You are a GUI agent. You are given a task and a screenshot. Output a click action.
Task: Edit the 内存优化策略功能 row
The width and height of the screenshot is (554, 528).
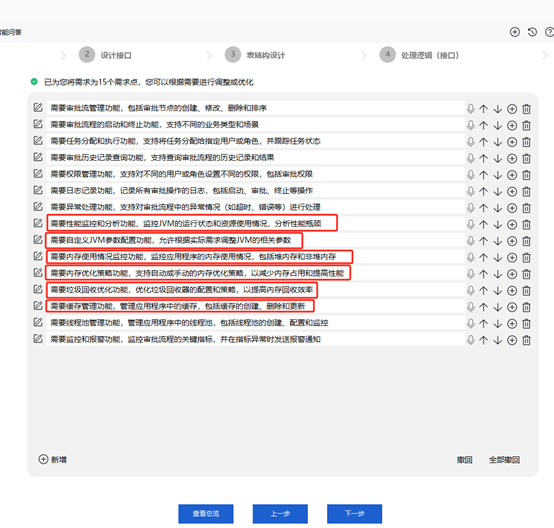tap(38, 272)
